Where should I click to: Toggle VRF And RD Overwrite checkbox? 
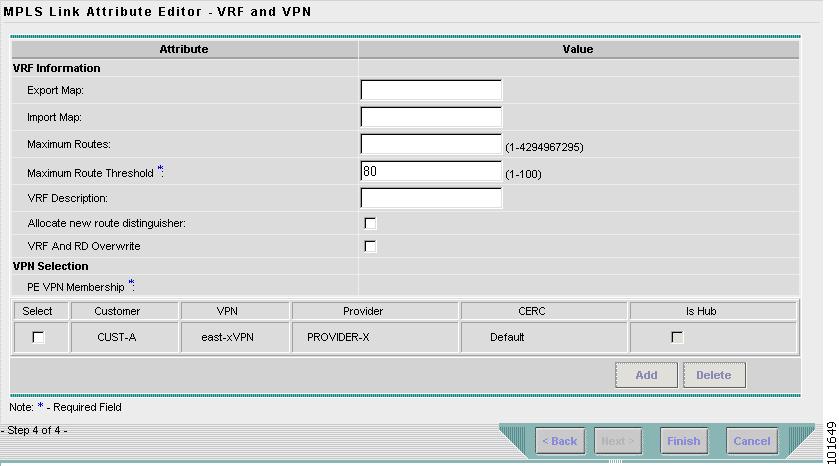coord(370,246)
